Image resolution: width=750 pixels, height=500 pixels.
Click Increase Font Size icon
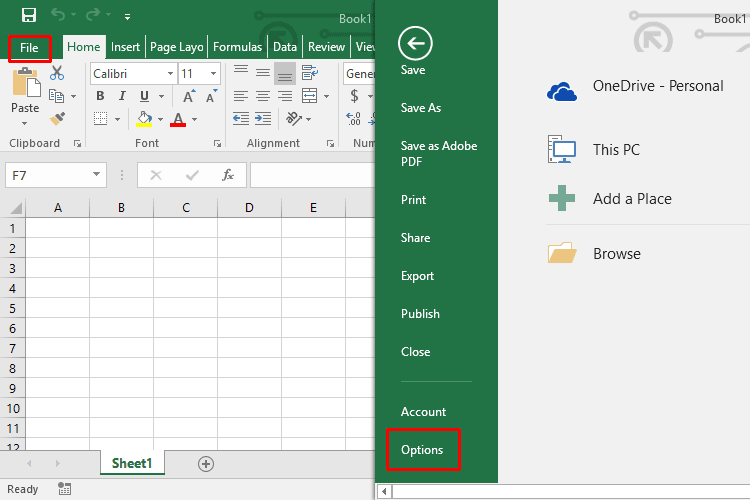coord(189,96)
